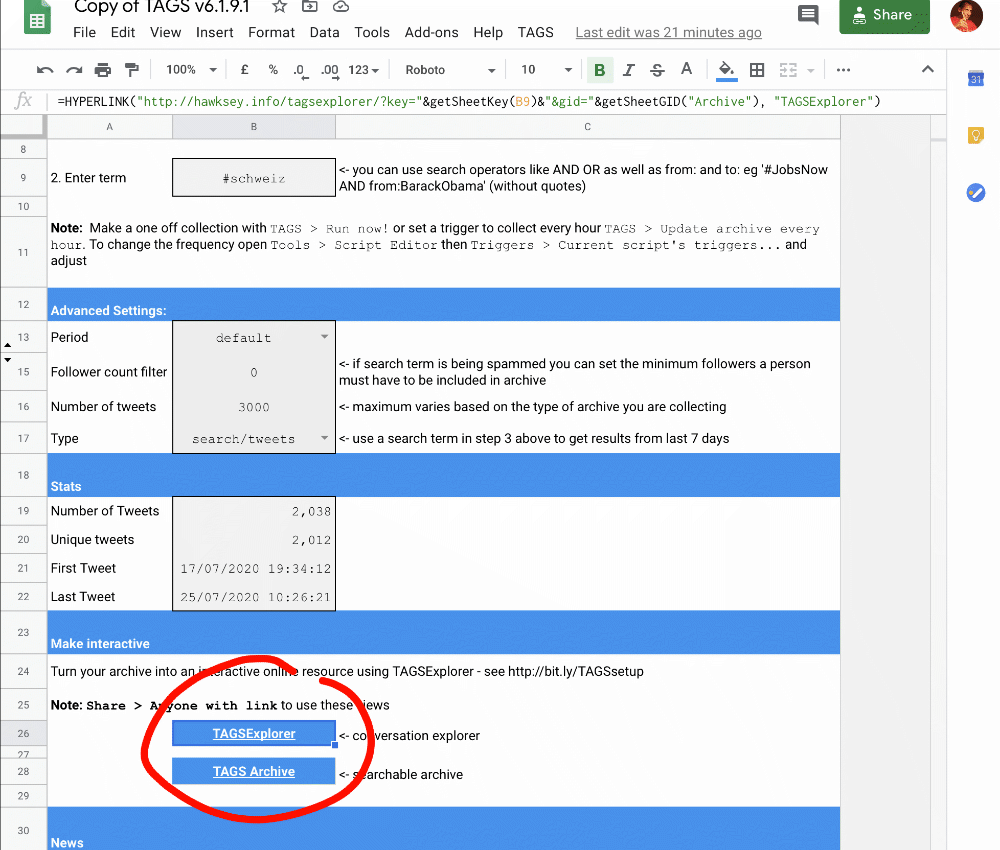Click the Move to folder icon

310,6
